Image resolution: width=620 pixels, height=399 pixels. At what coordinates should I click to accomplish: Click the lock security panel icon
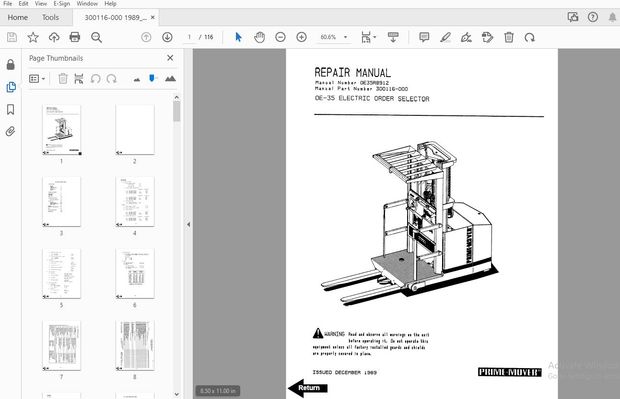pos(11,64)
